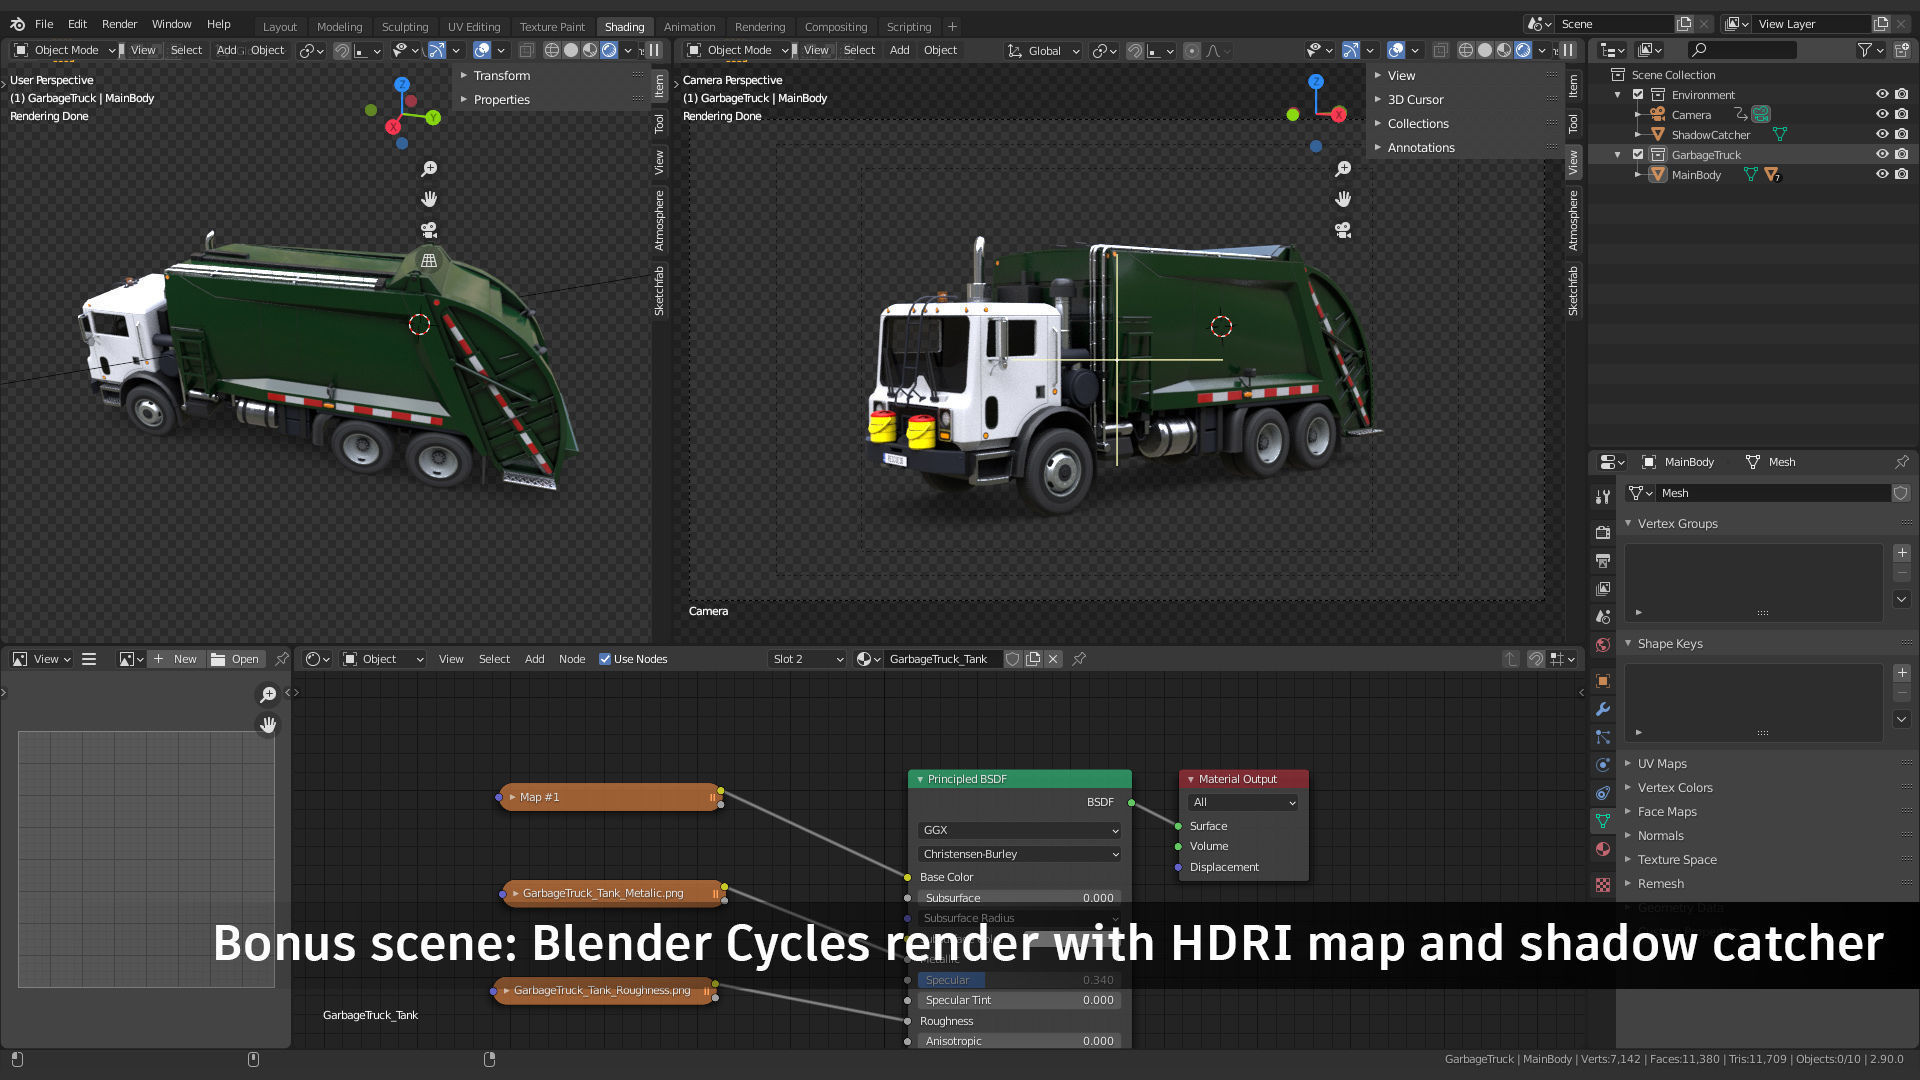Open the Material properties tab icon
Viewport: 1920px width, 1080px height.
click(x=1603, y=849)
